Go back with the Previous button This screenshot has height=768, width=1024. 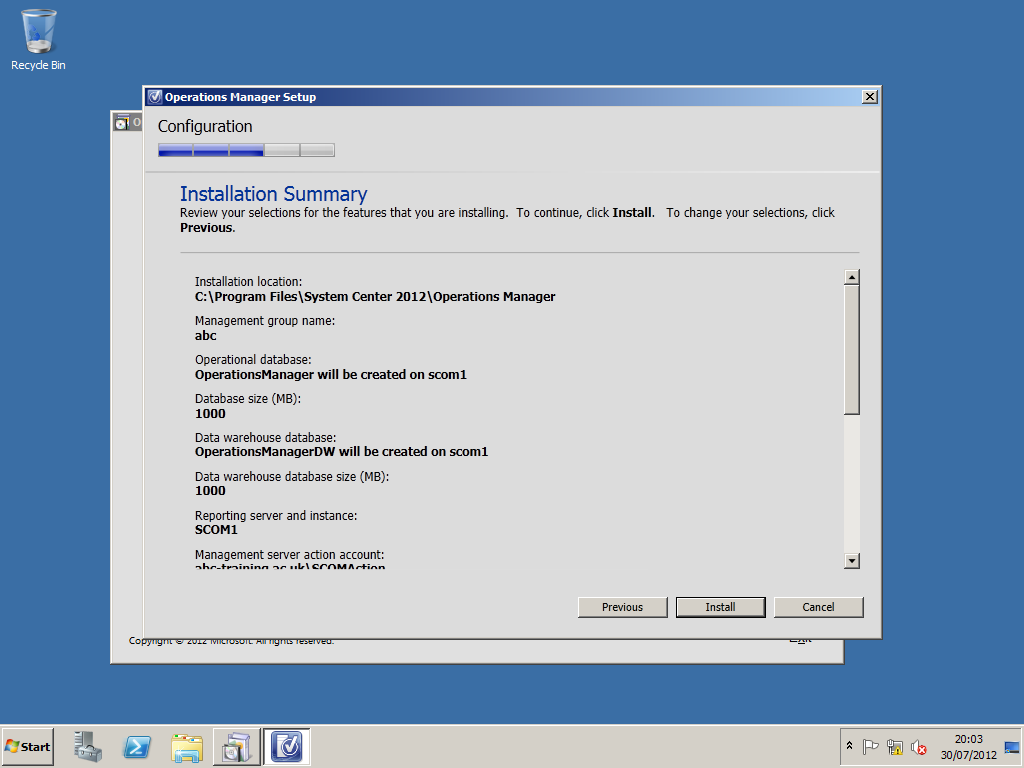[622, 607]
